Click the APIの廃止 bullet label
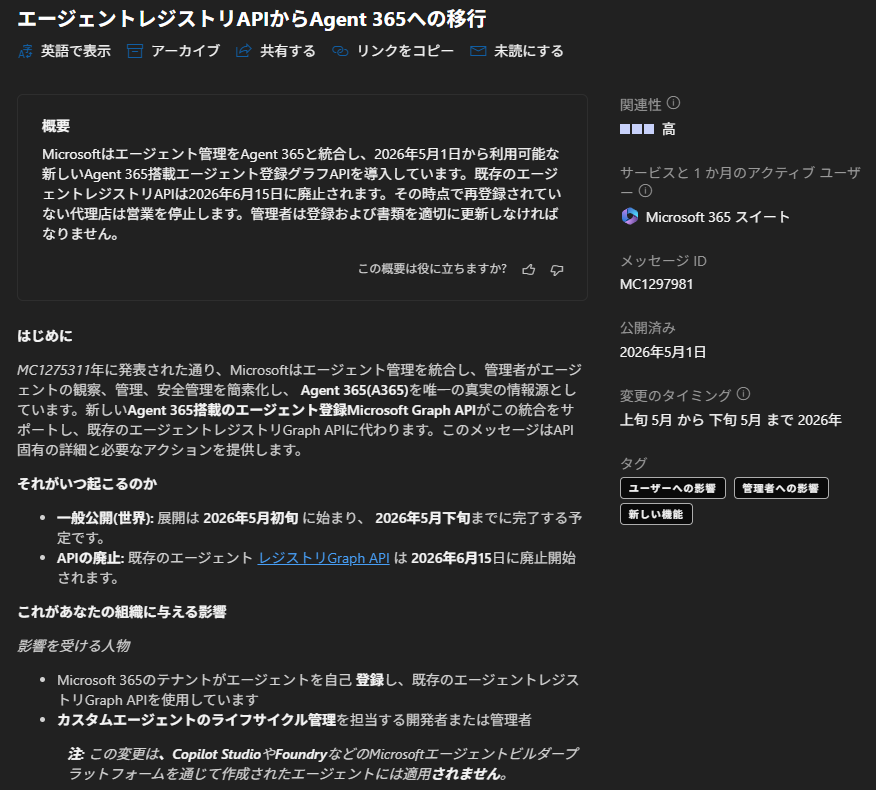 point(91,558)
